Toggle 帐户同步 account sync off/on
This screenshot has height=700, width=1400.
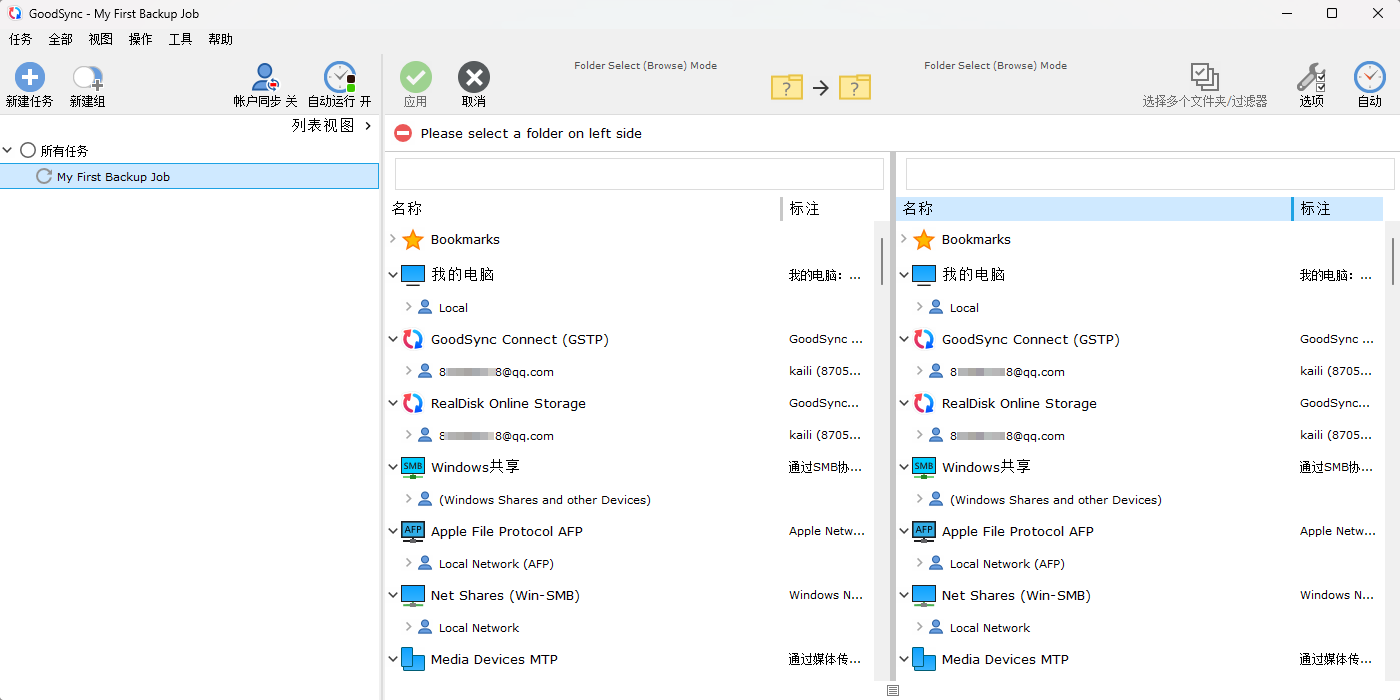click(265, 78)
